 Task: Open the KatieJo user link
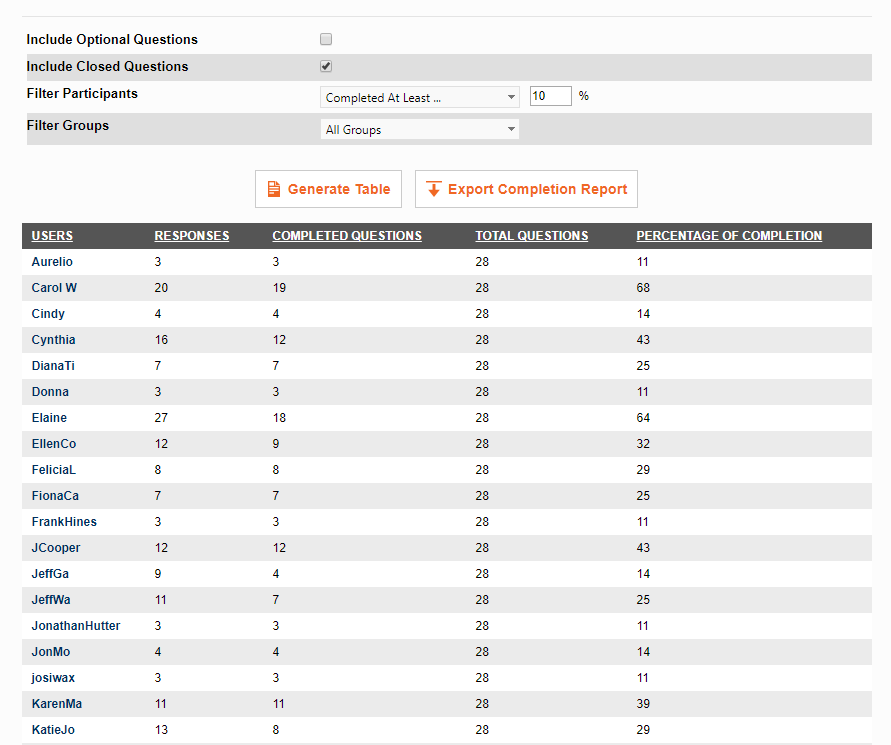click(x=53, y=730)
